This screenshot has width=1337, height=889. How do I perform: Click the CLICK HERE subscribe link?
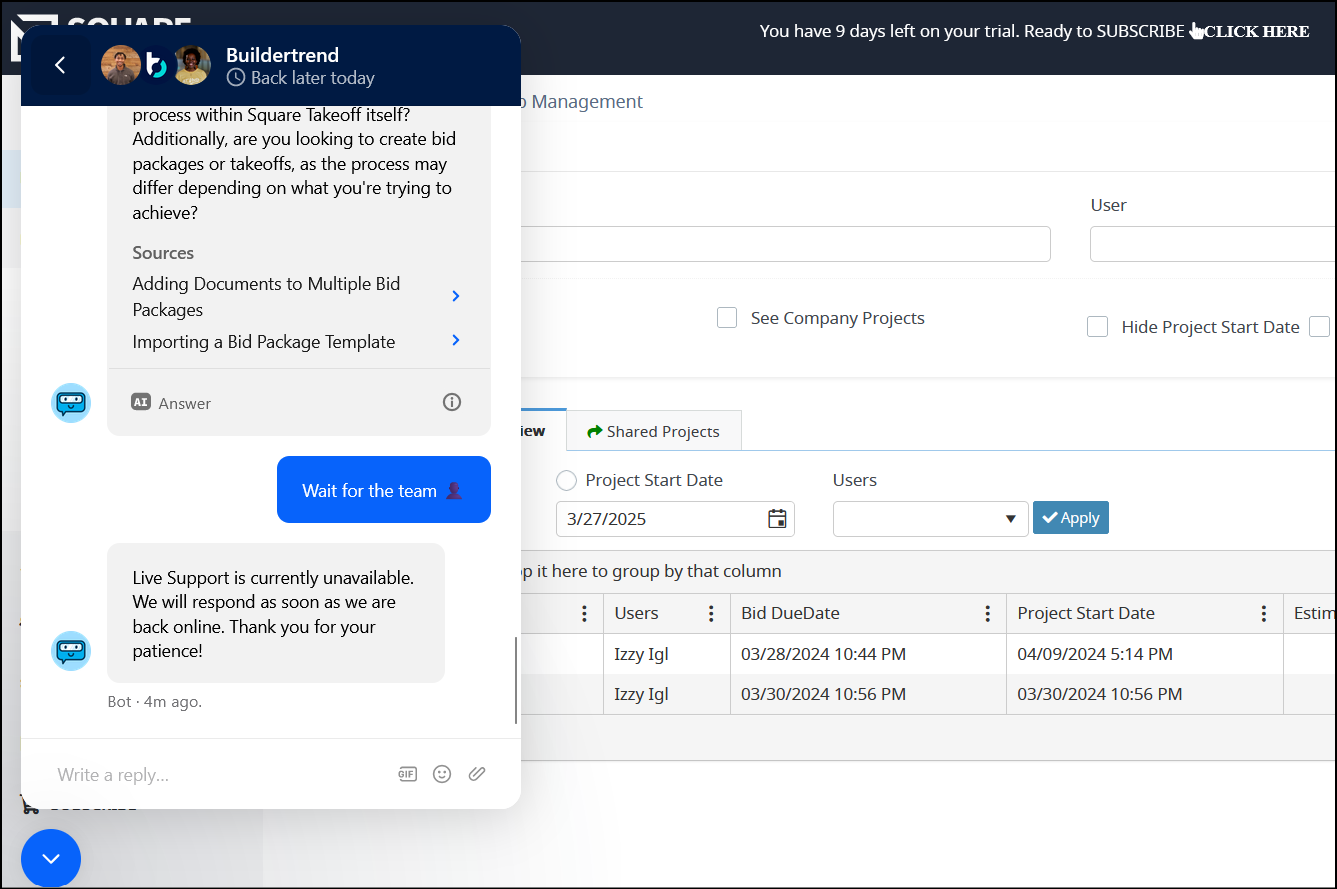[1257, 31]
